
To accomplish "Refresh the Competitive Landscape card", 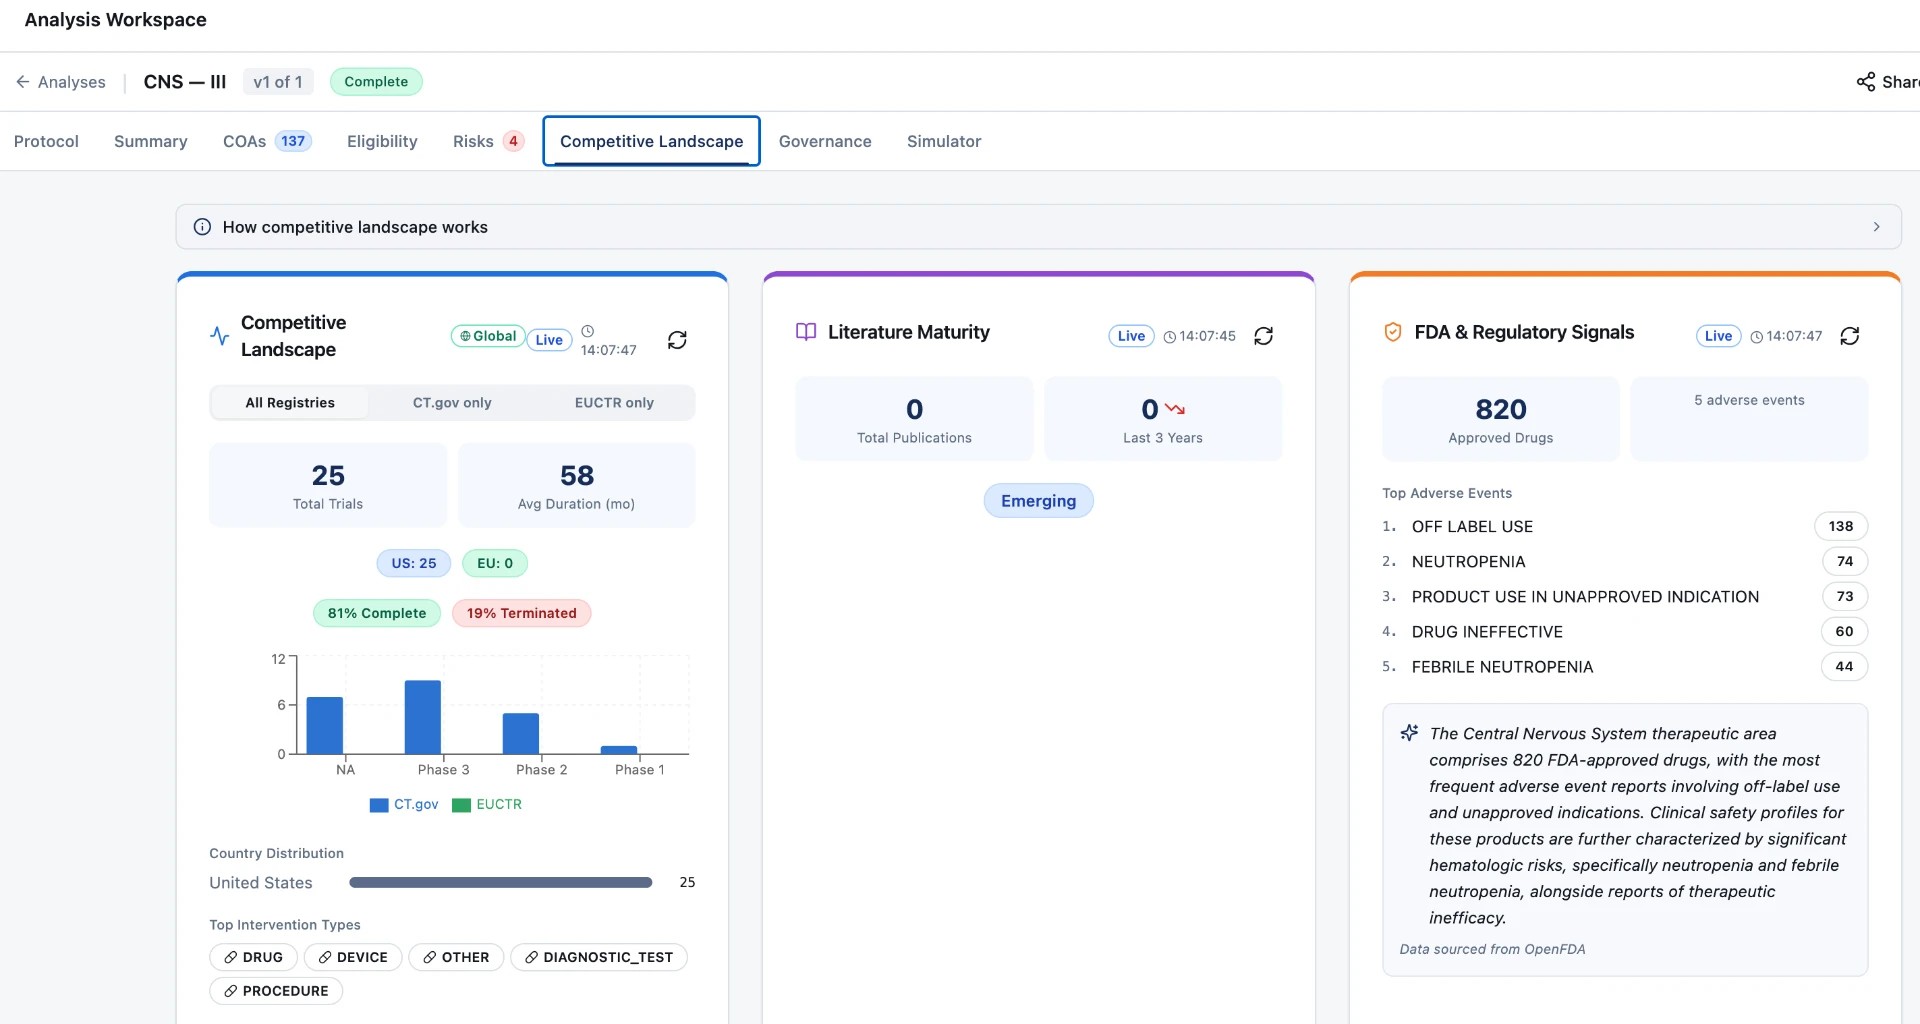I will click(x=677, y=340).
